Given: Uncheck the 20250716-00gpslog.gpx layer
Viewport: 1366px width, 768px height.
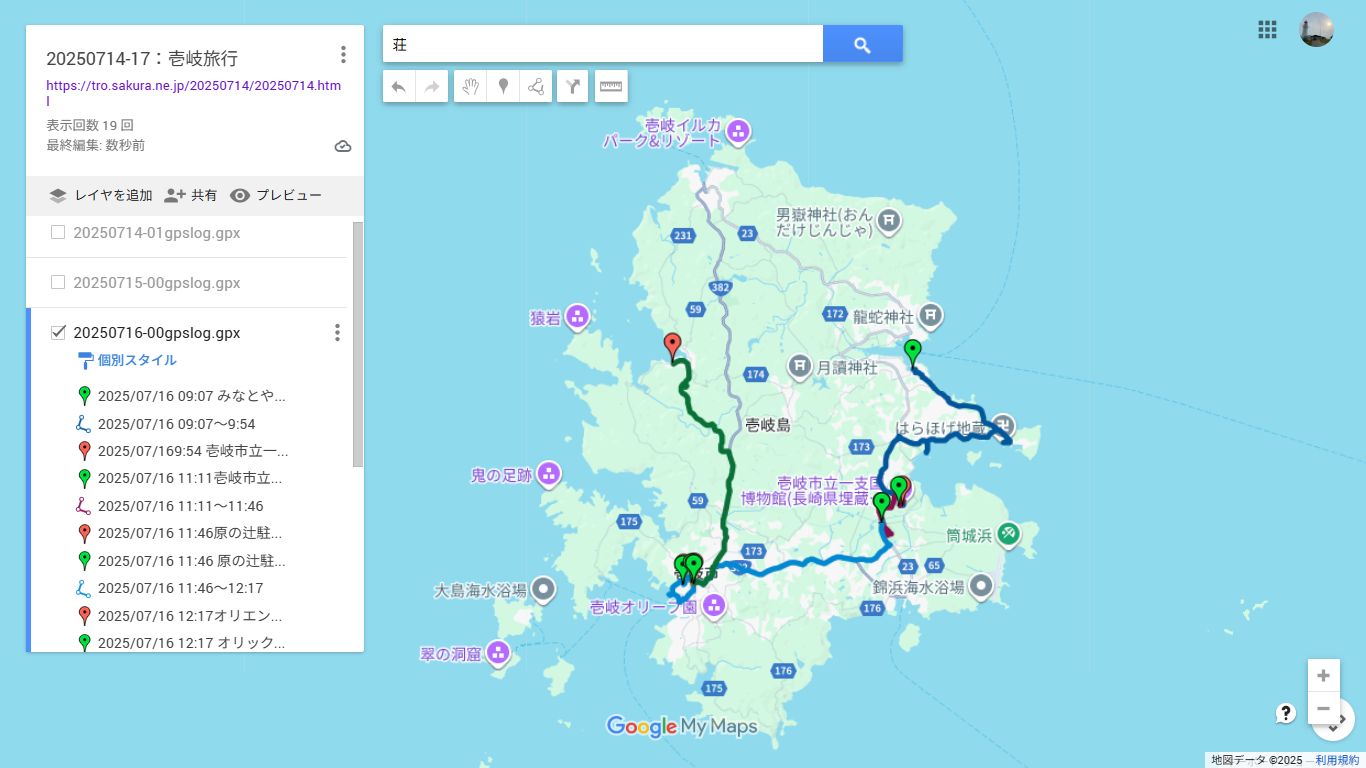Looking at the screenshot, I should pos(58,333).
